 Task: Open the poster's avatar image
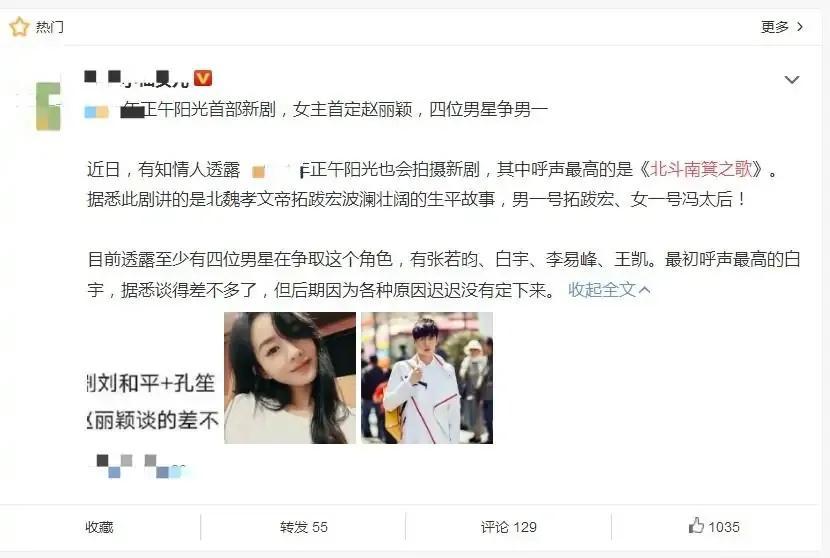[x=48, y=106]
